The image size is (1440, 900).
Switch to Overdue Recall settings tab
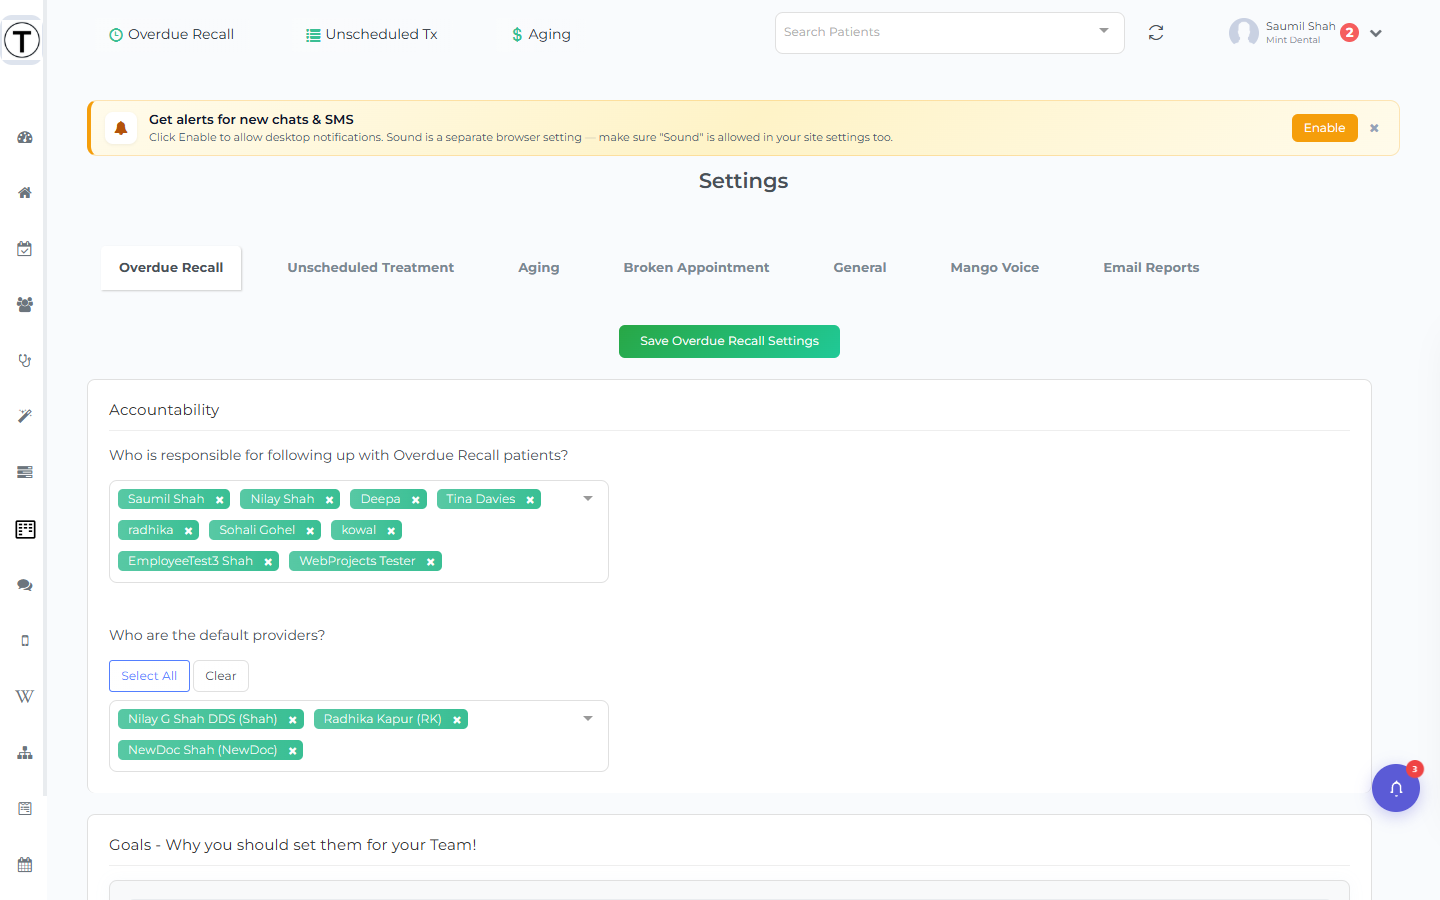tap(171, 268)
